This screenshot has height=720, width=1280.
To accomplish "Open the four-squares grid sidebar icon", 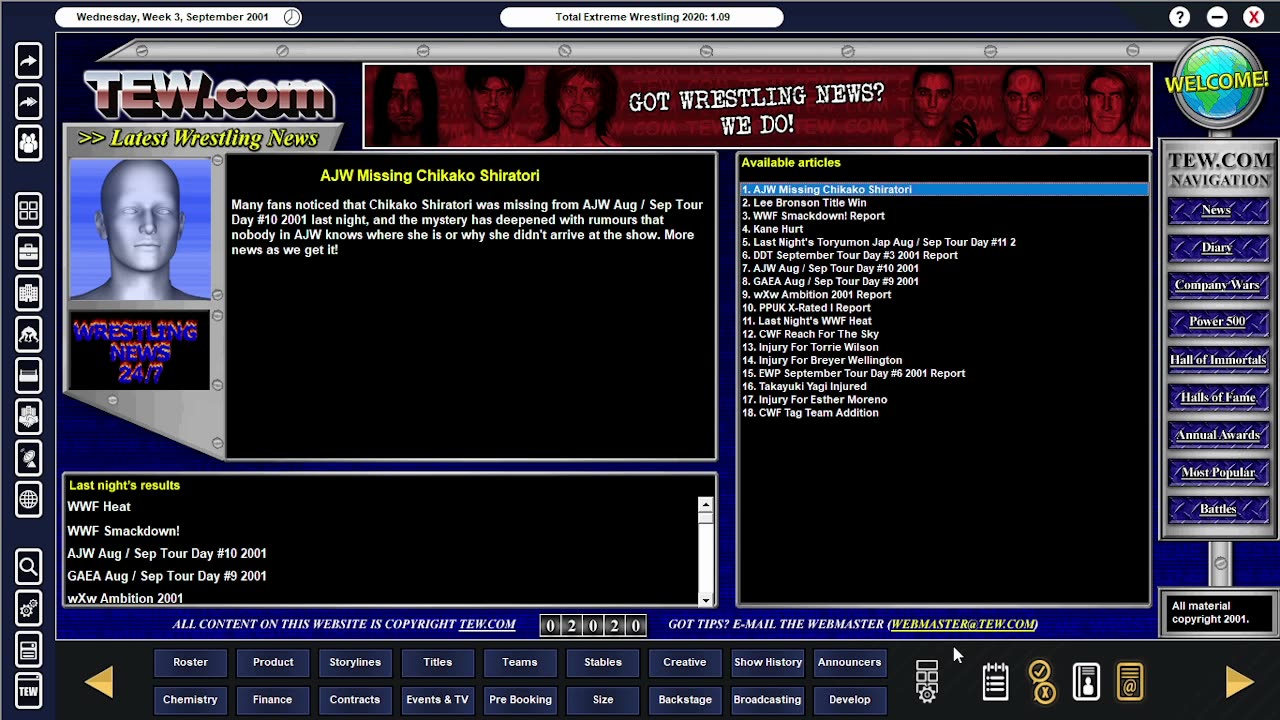I will pos(28,211).
